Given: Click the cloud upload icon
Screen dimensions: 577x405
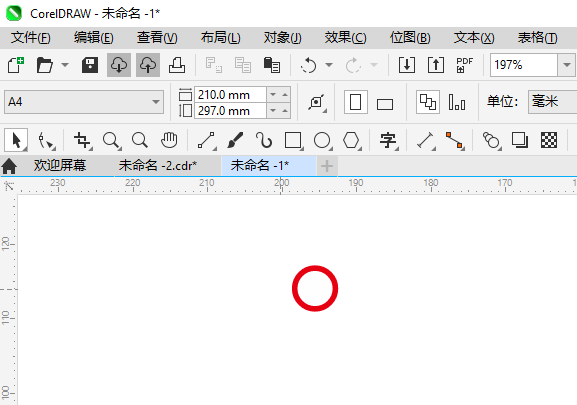Looking at the screenshot, I should coord(148,65).
